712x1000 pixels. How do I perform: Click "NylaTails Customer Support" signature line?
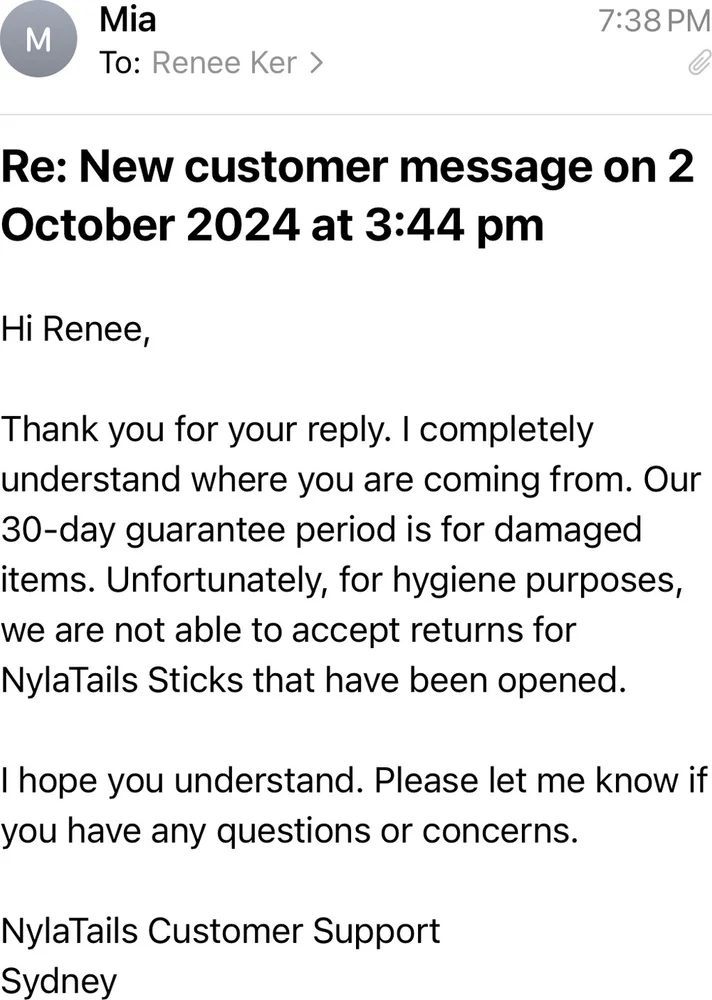click(221, 931)
